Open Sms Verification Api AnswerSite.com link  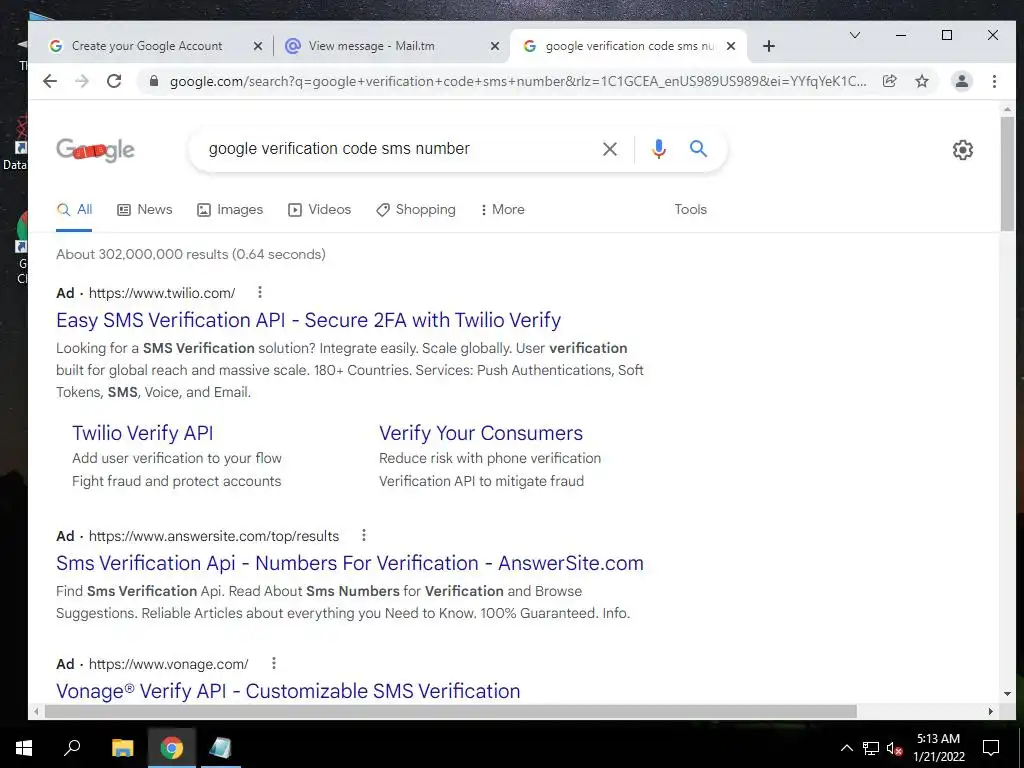[x=349, y=563]
